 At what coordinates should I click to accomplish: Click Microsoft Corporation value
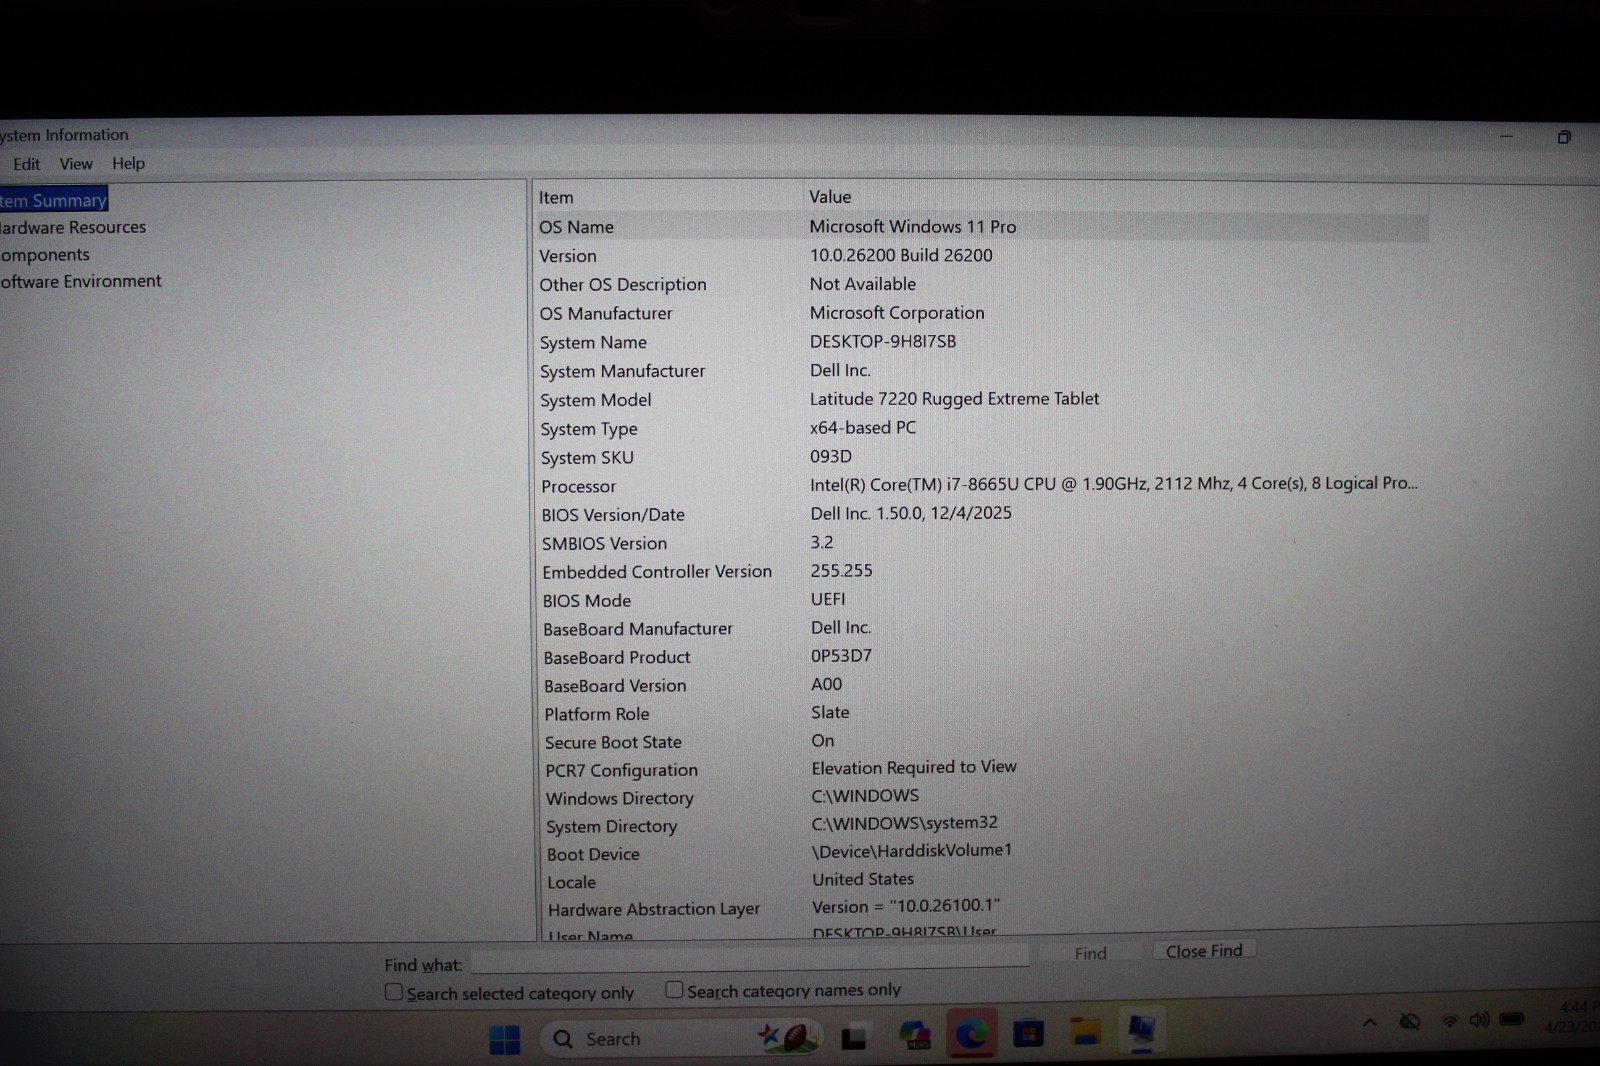click(897, 313)
